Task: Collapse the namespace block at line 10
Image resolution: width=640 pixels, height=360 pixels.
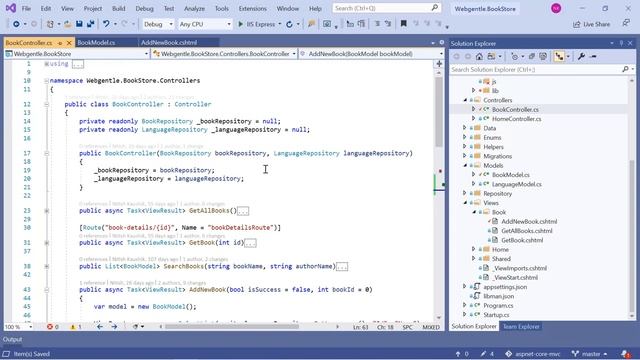Action: pos(46,81)
